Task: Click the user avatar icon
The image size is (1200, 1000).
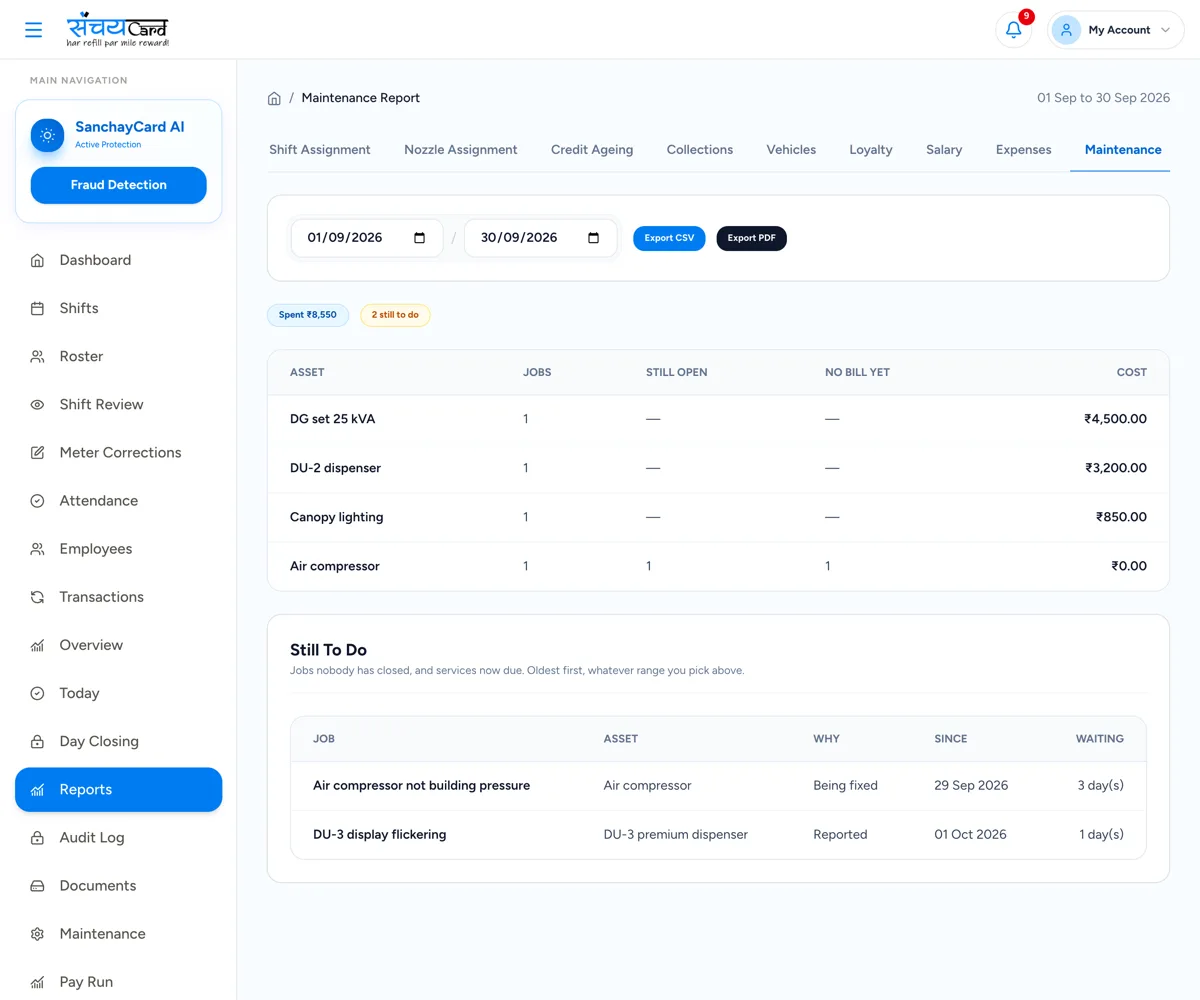Action: [x=1066, y=30]
